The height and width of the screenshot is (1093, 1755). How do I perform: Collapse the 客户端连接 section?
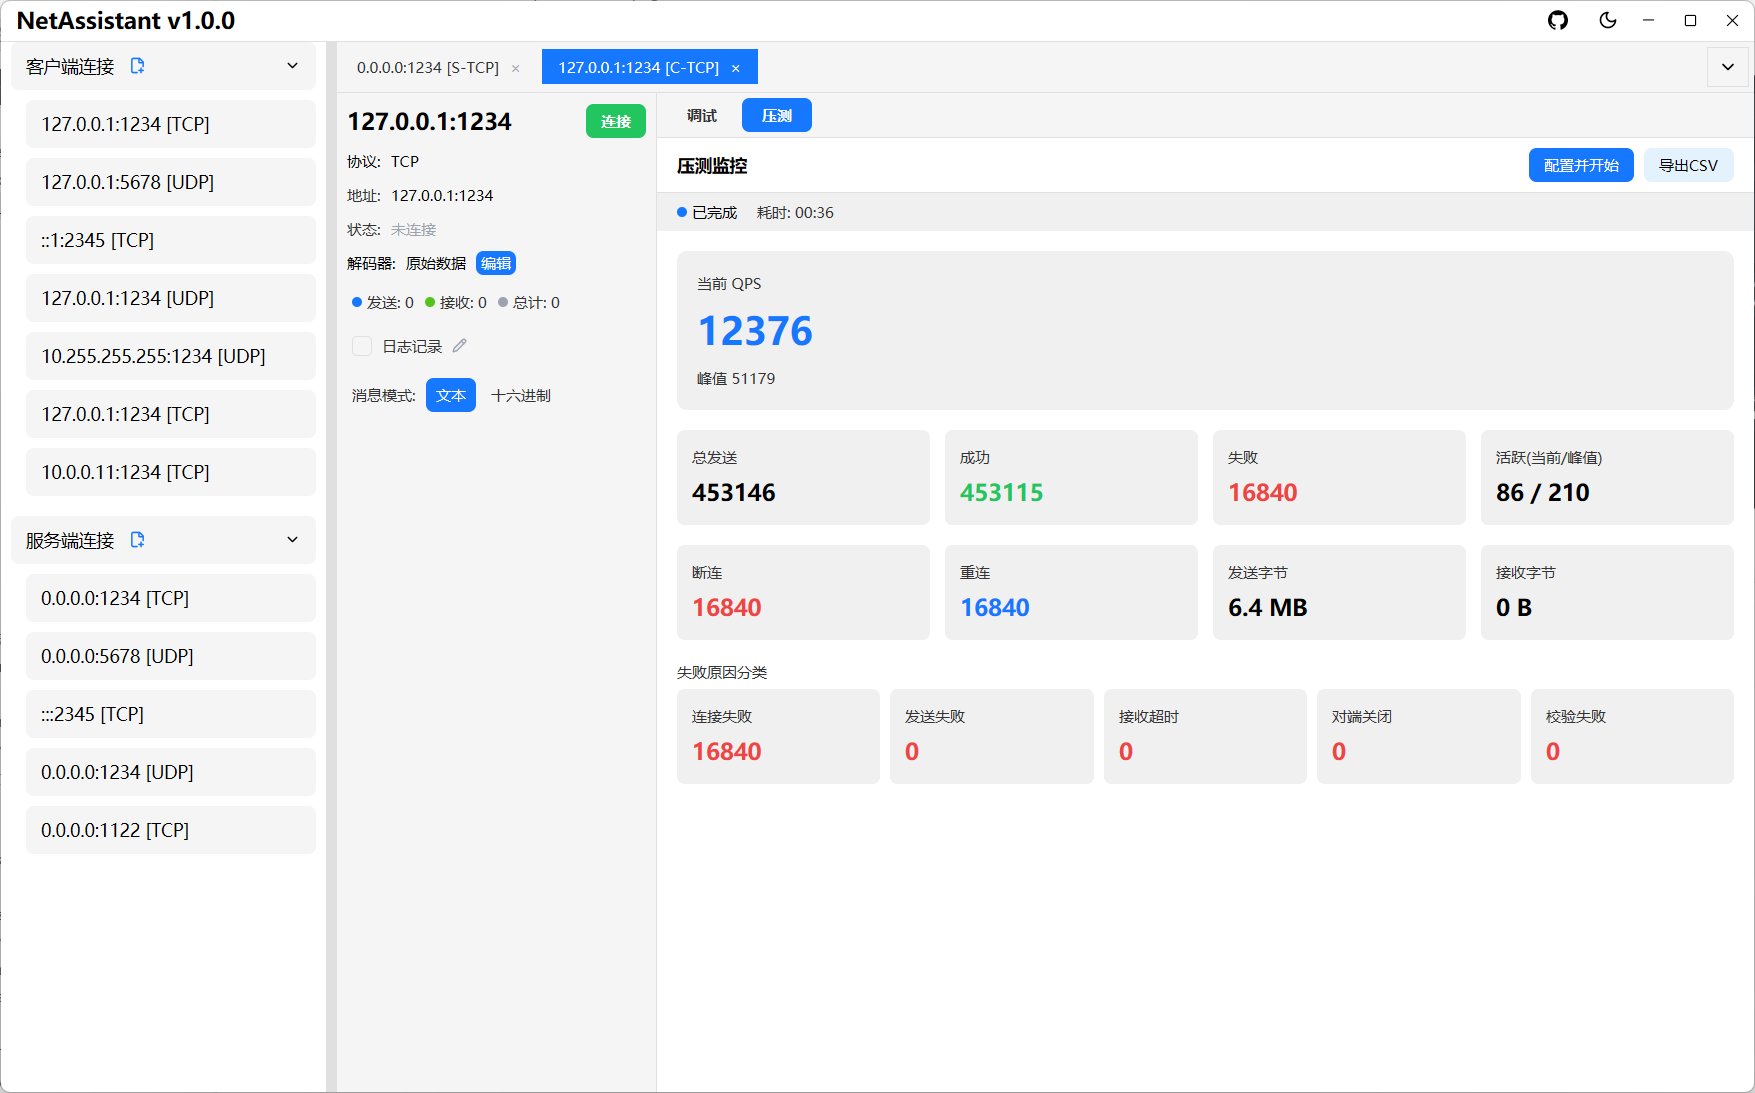[293, 66]
